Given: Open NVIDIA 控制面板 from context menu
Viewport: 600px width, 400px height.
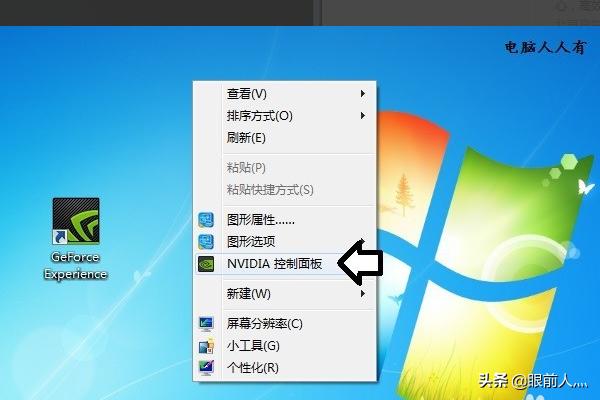Looking at the screenshot, I should pos(284,264).
